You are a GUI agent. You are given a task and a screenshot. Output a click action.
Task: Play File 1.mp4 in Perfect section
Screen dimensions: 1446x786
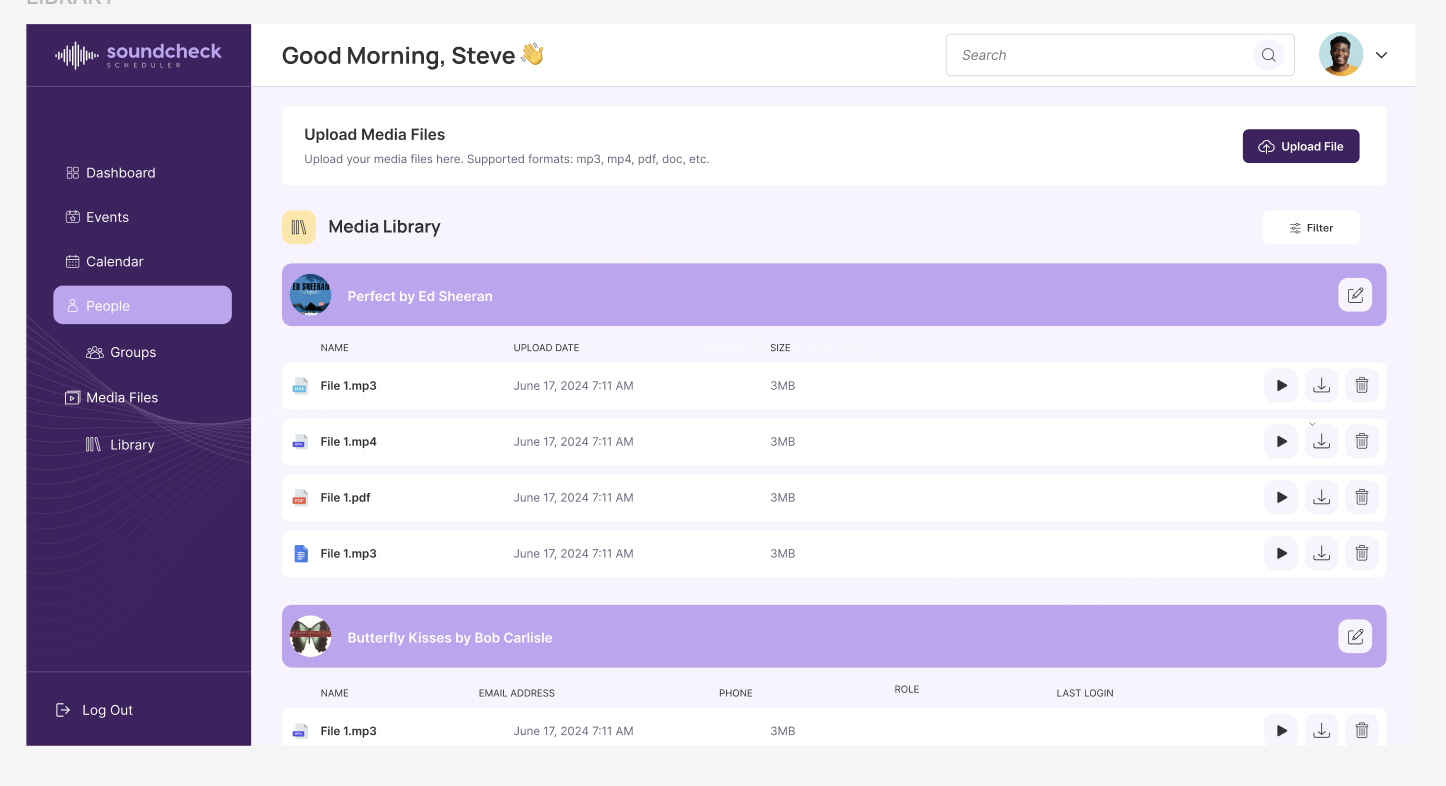pyautogui.click(x=1281, y=441)
